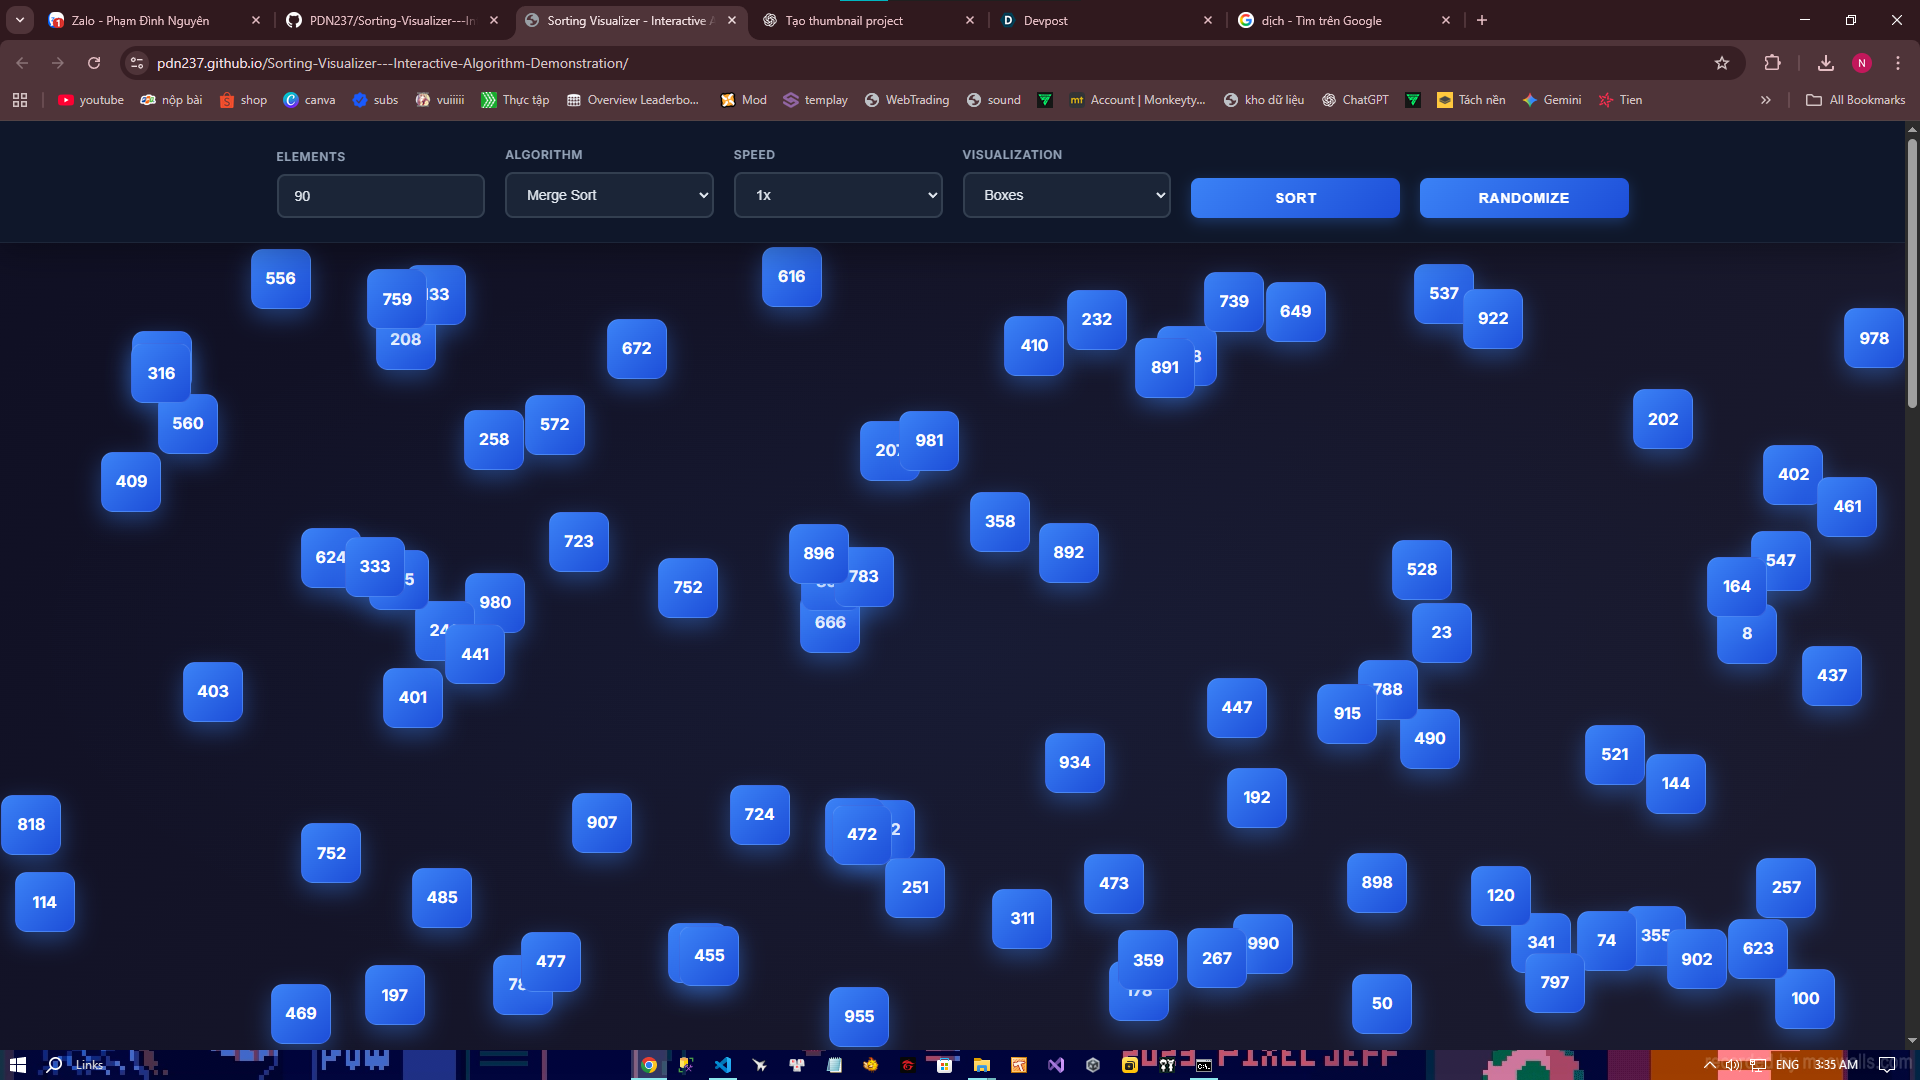Open view site information icon
Image resolution: width=1920 pixels, height=1080 pixels.
(137, 63)
